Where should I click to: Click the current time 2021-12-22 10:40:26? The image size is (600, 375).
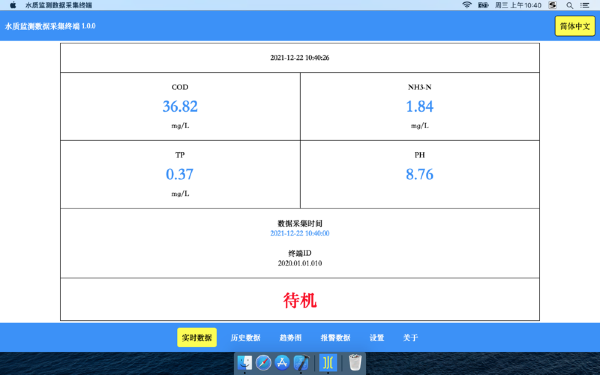(300, 58)
